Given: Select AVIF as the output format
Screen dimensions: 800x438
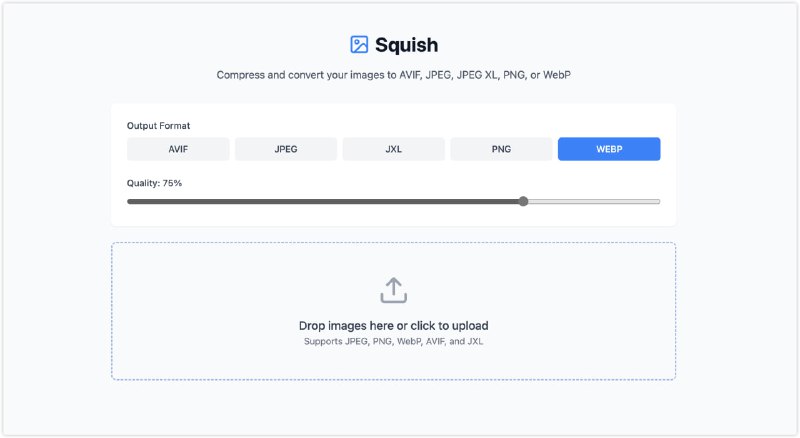Looking at the screenshot, I should (x=178, y=149).
